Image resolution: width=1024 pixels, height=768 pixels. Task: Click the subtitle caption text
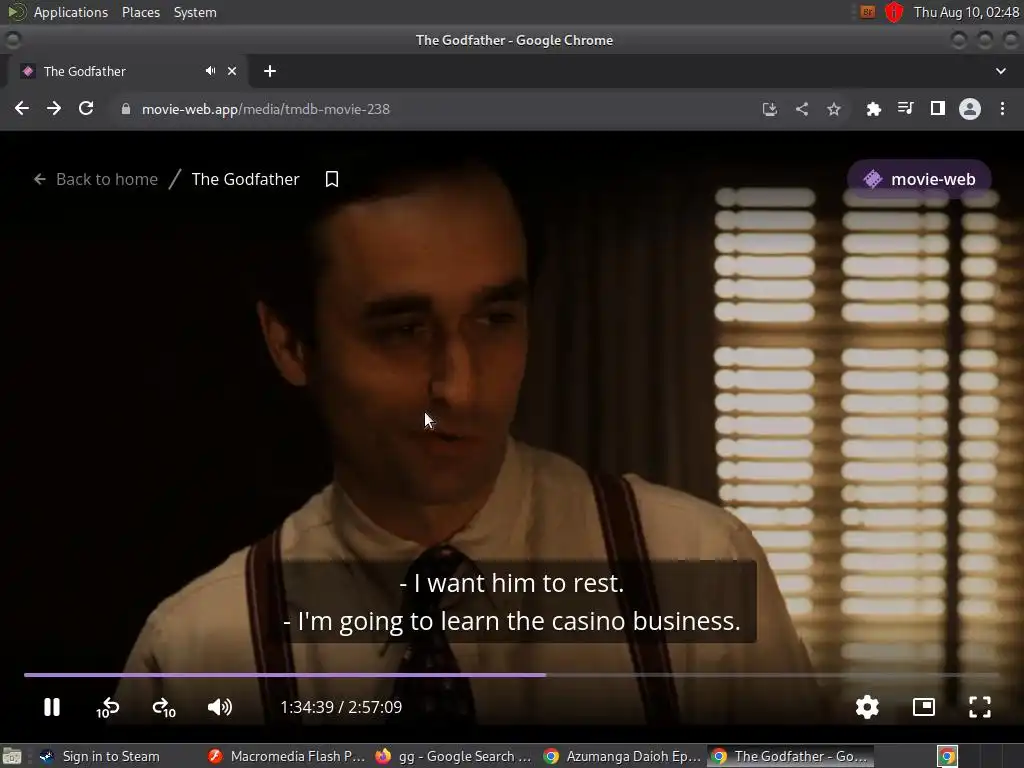coord(512,601)
